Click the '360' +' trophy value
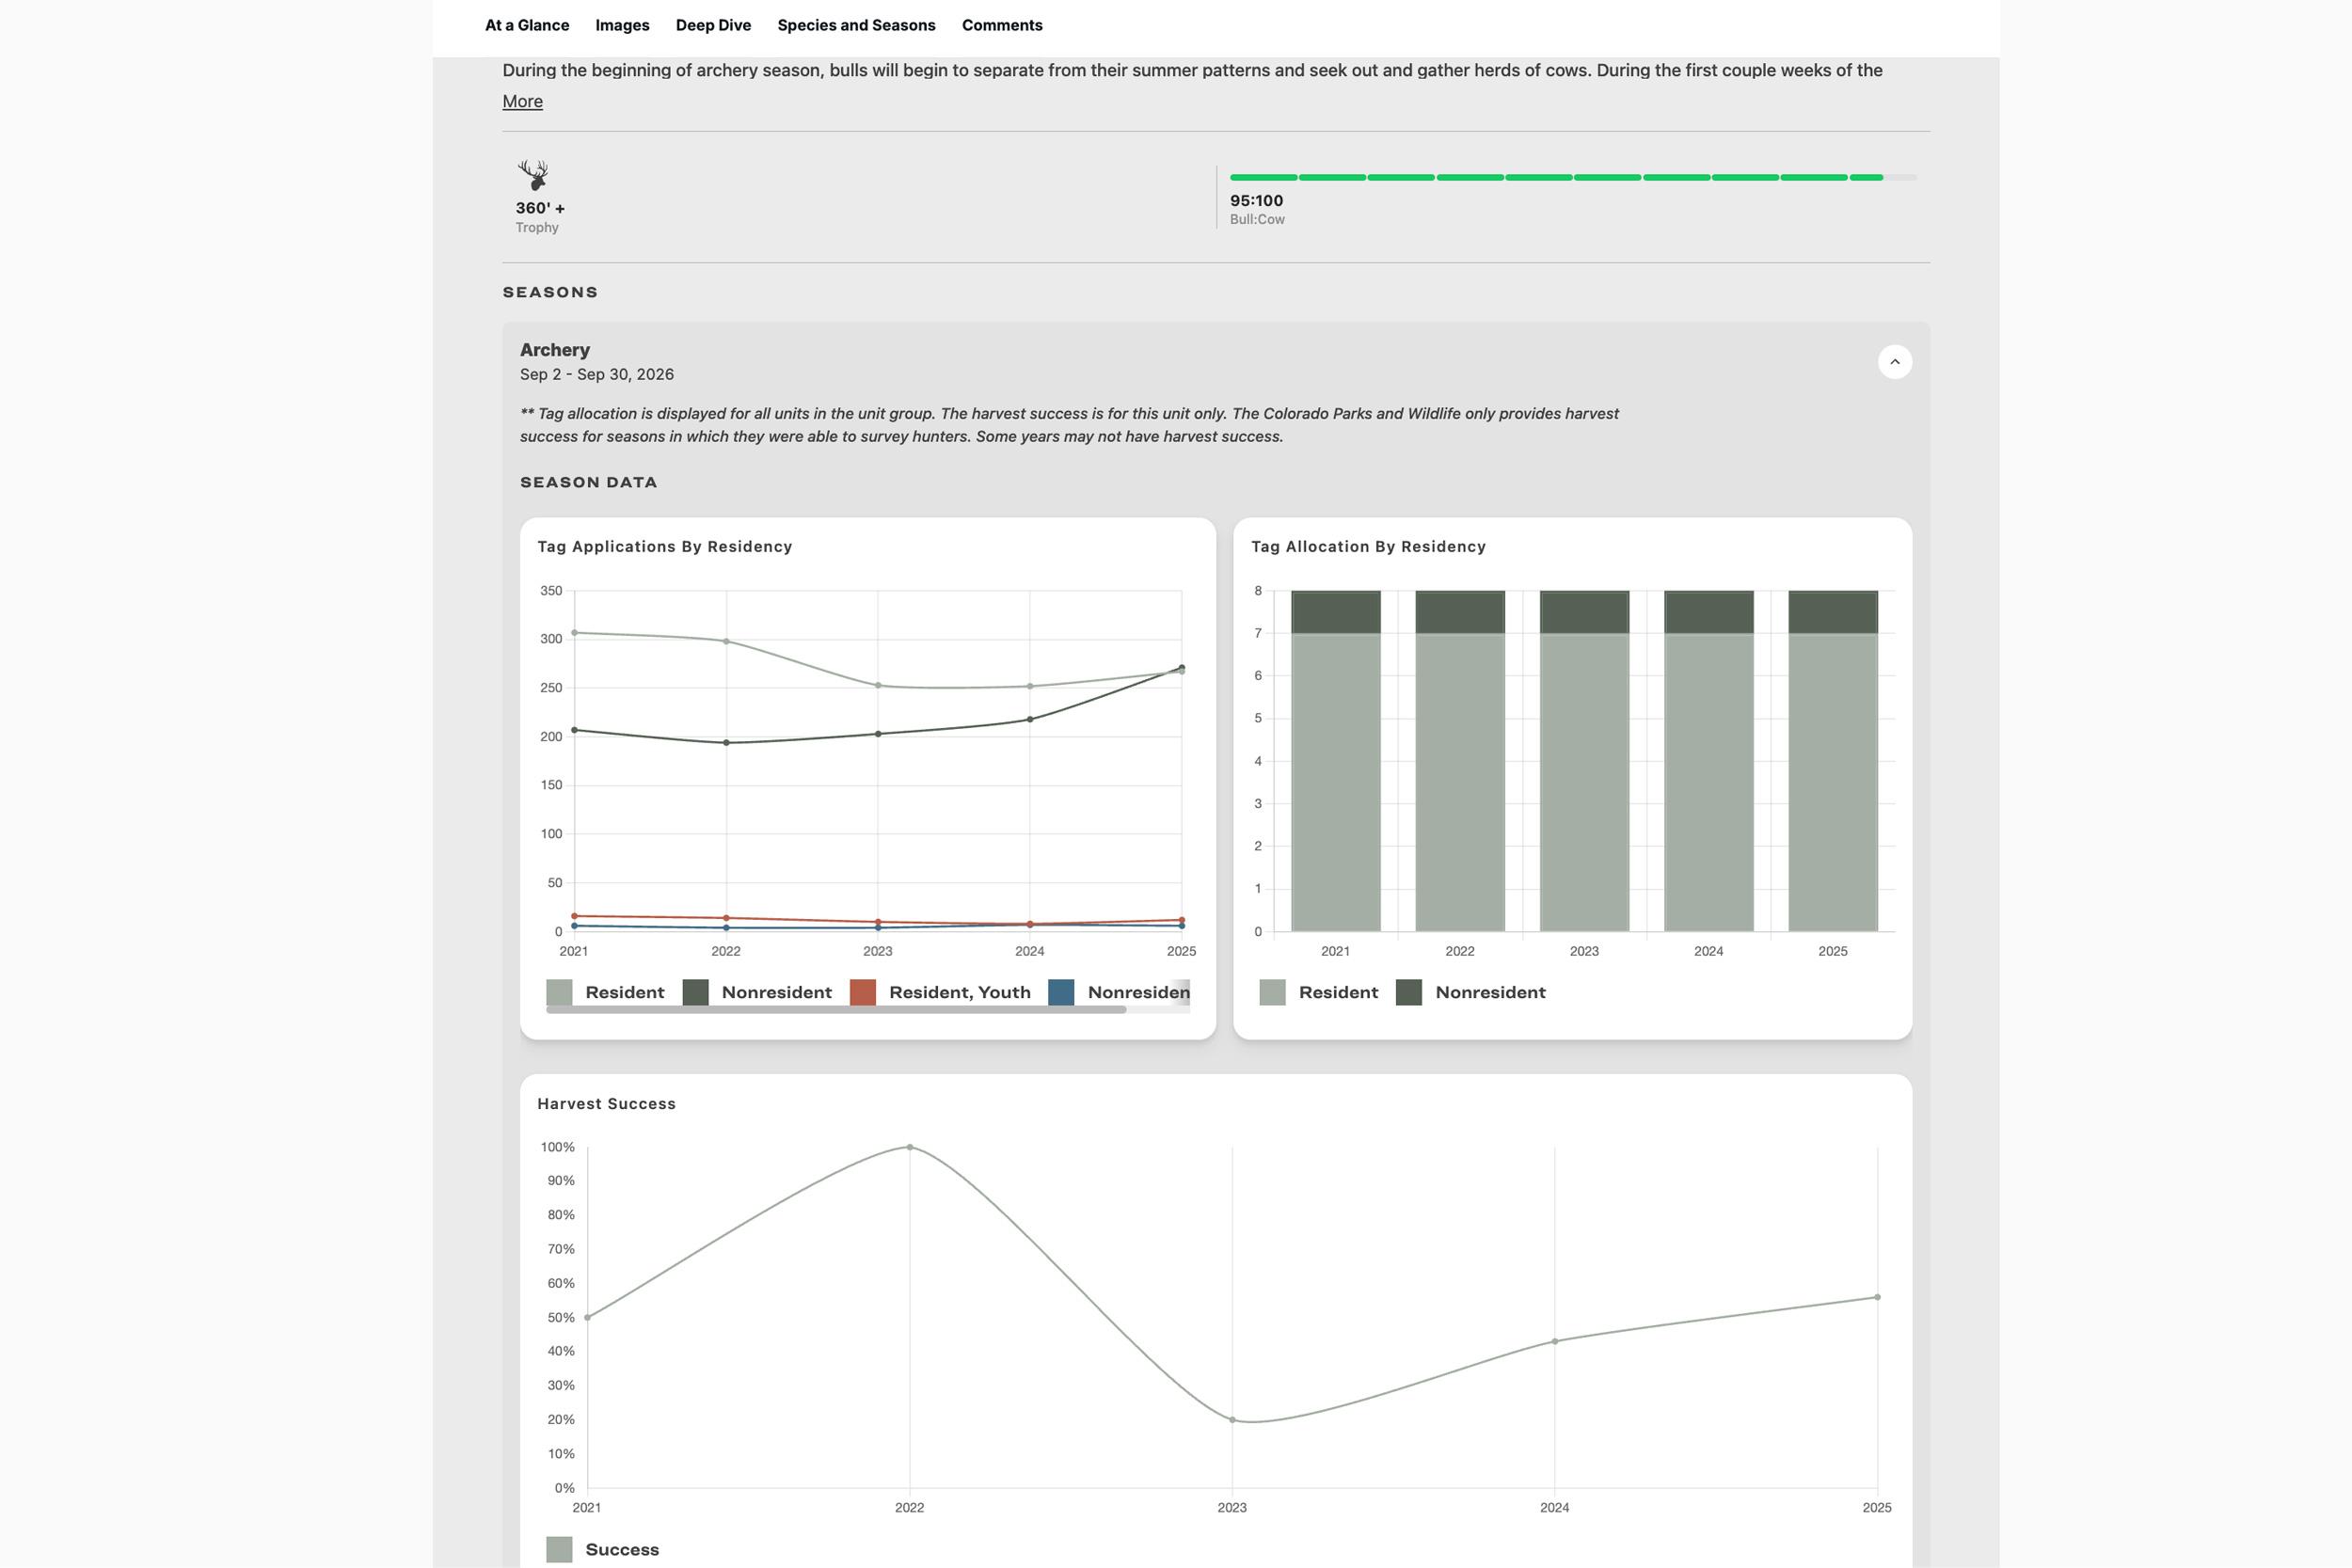The width and height of the screenshot is (2352, 1568). coord(540,208)
